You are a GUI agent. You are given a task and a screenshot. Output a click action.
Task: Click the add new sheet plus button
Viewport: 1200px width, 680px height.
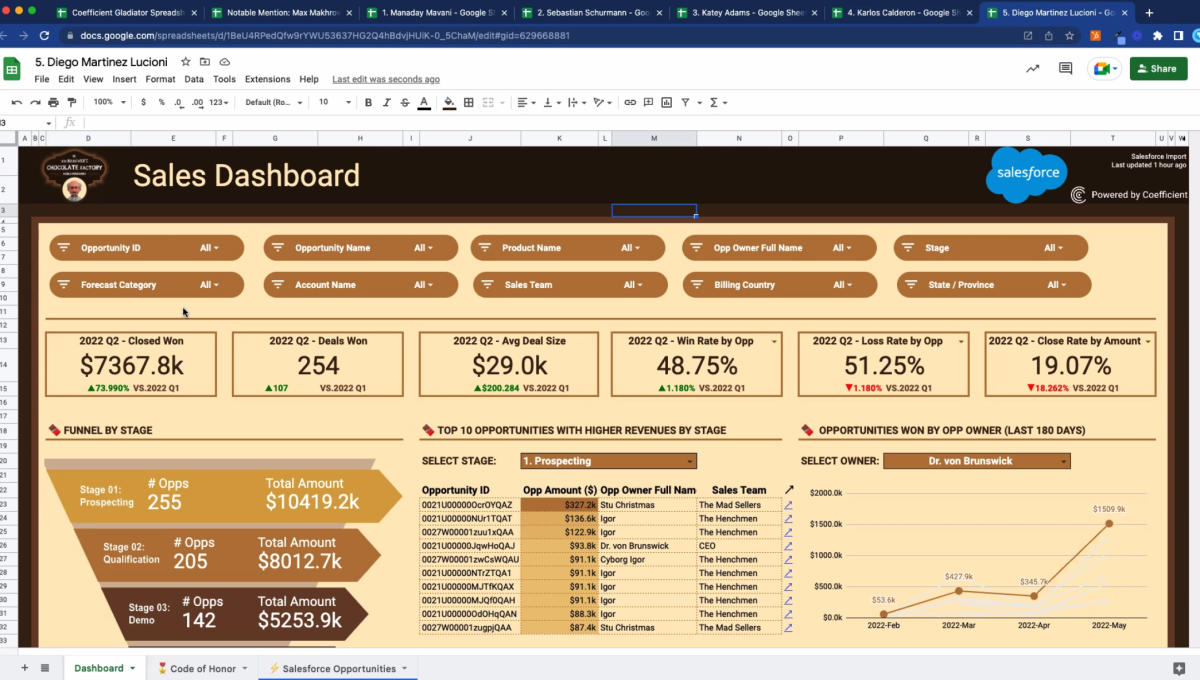[x=25, y=668]
